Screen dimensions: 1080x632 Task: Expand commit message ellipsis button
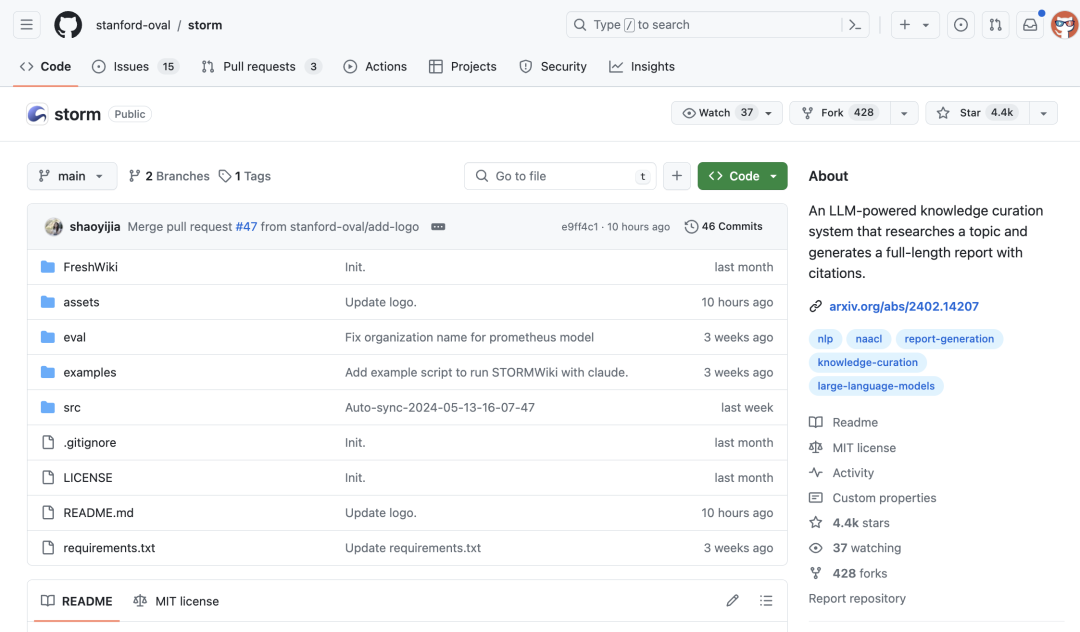coord(438,227)
